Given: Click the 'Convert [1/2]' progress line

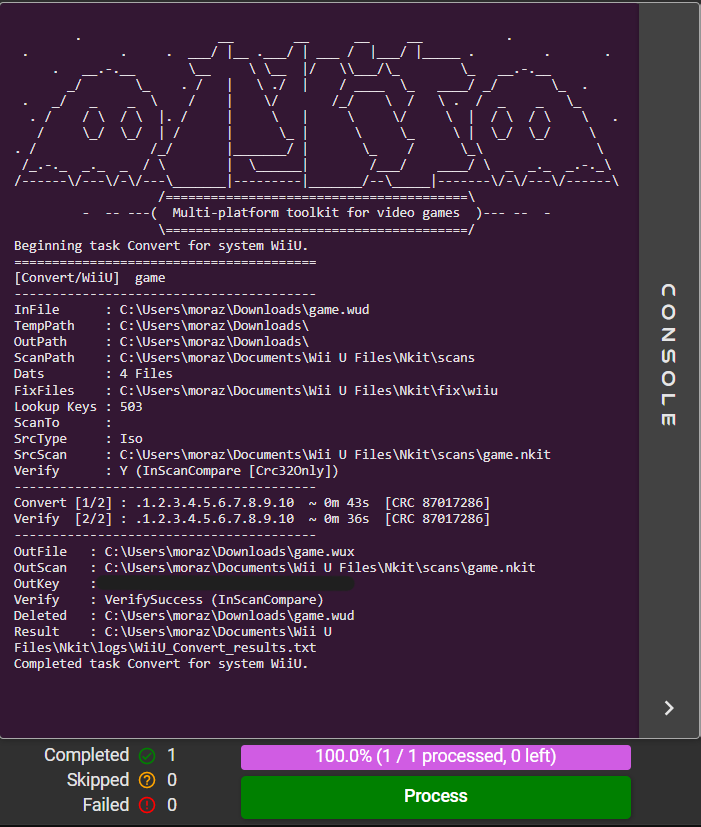Looking at the screenshot, I should tap(252, 503).
